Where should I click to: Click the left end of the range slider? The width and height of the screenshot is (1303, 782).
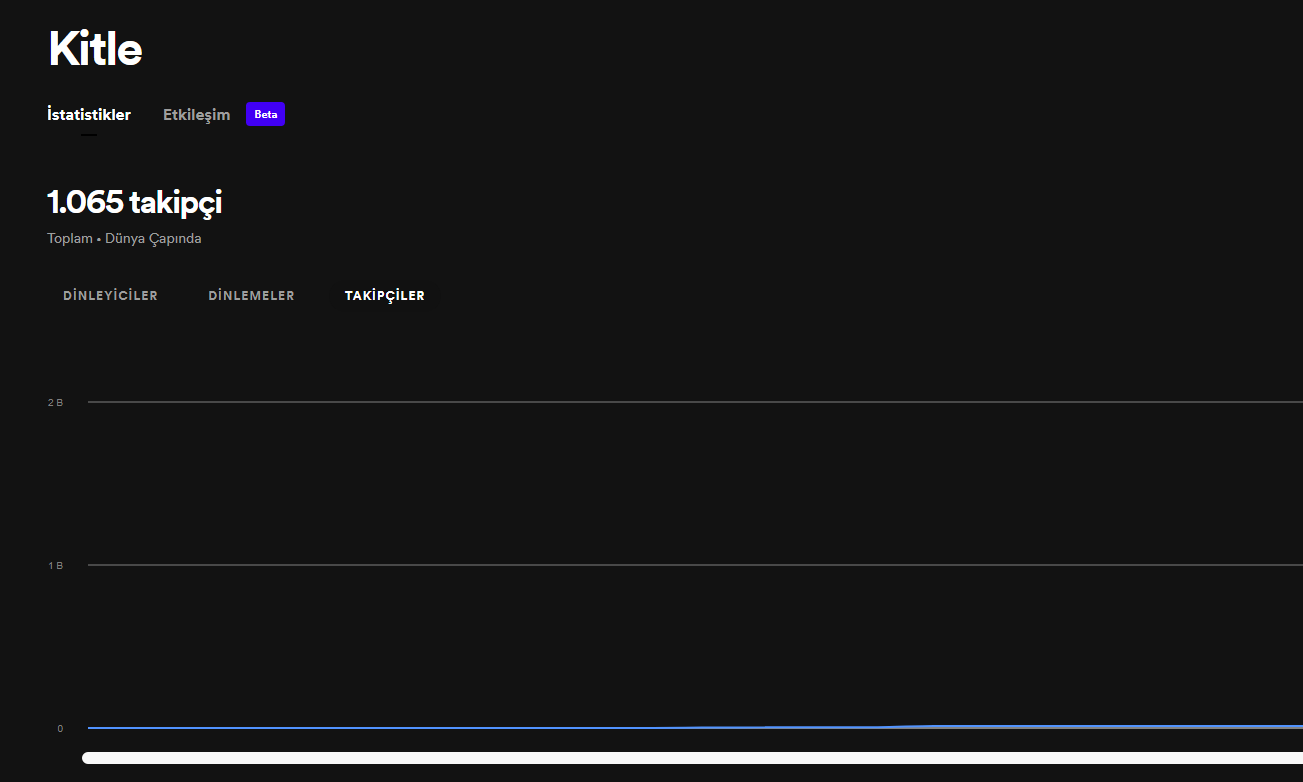coord(88,758)
